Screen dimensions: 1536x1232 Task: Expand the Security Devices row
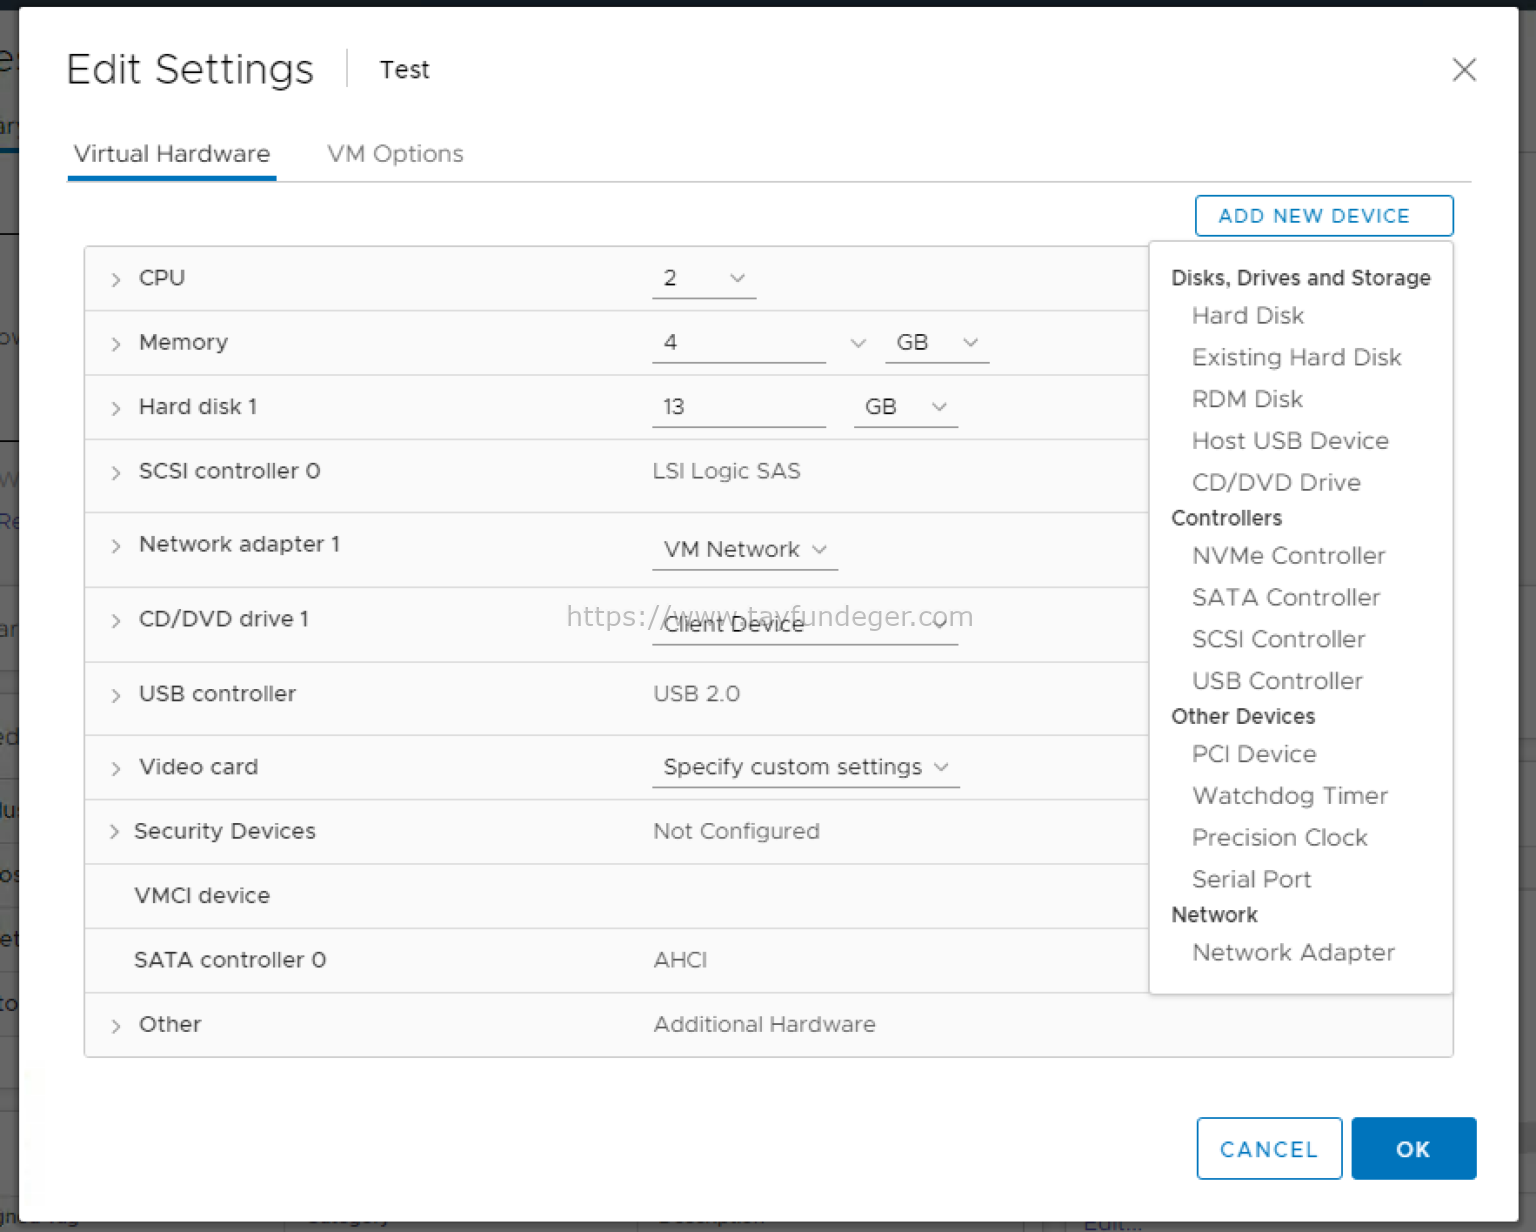click(115, 831)
